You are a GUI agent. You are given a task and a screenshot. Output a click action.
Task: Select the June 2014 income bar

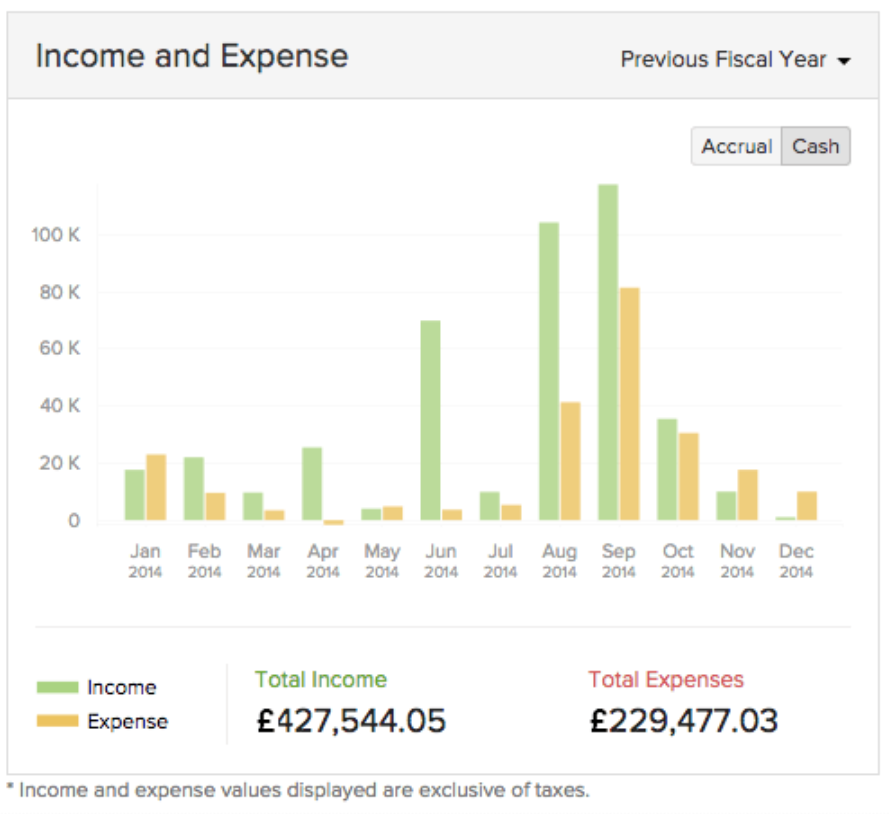click(431, 420)
